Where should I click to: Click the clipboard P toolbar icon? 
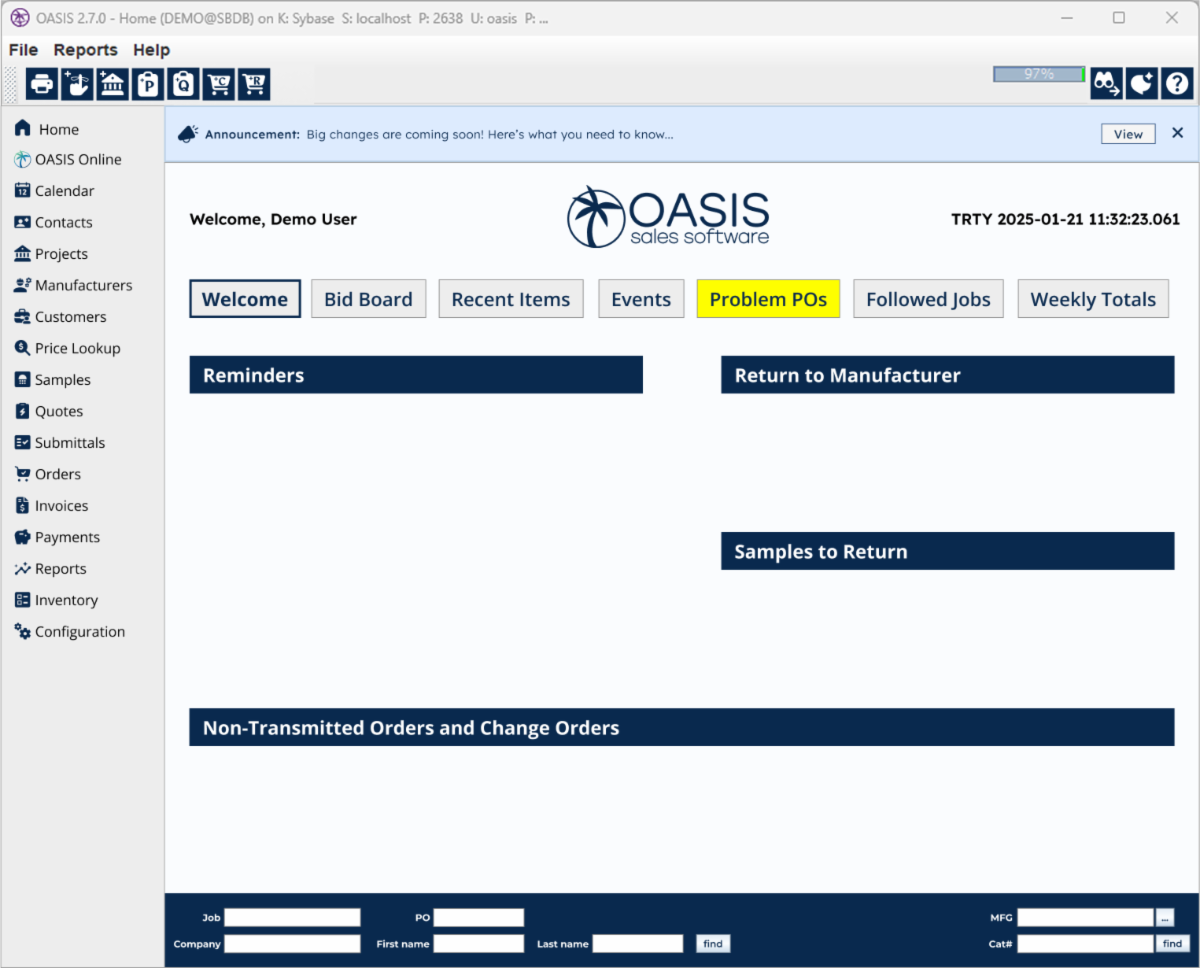click(x=148, y=85)
